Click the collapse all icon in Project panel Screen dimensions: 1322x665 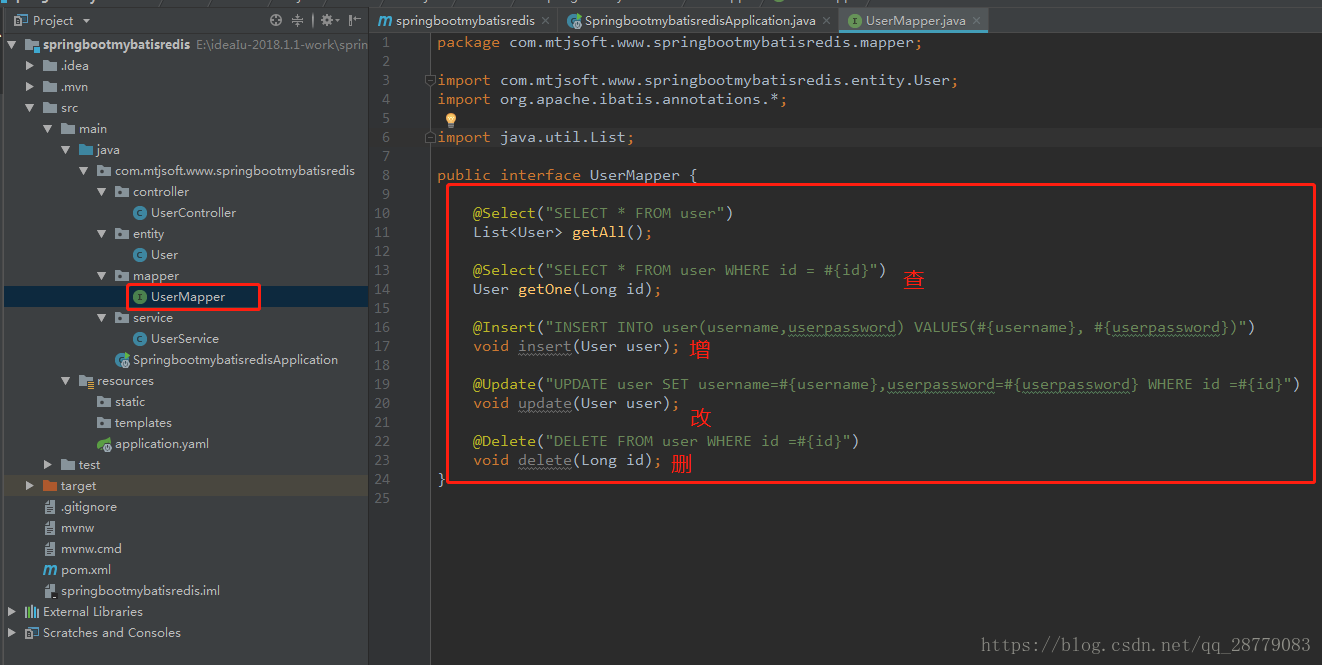298,20
